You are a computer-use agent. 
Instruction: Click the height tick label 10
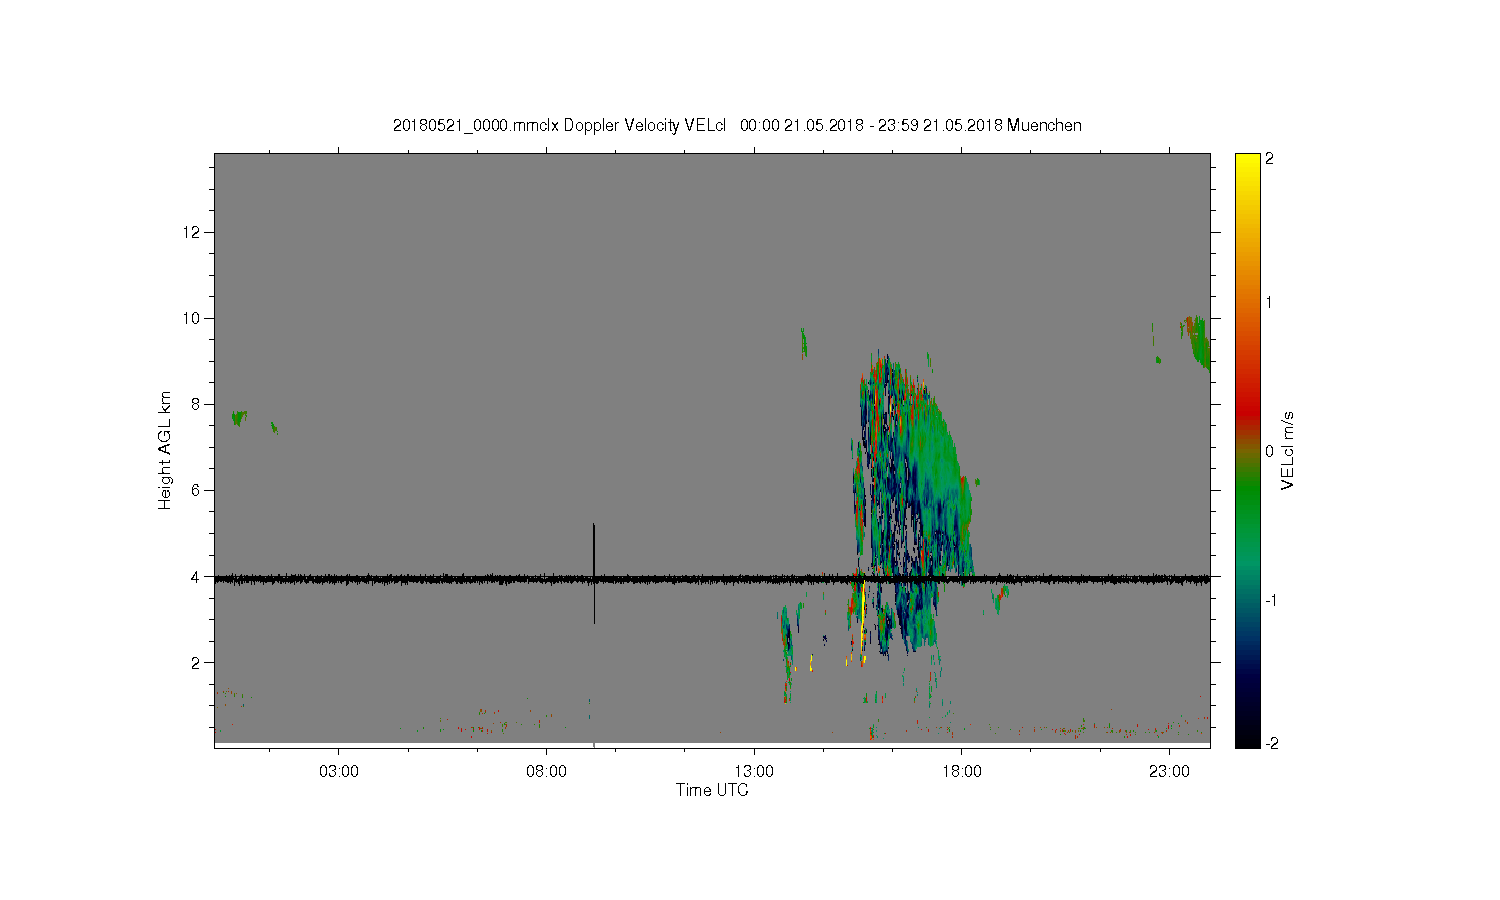tap(192, 318)
